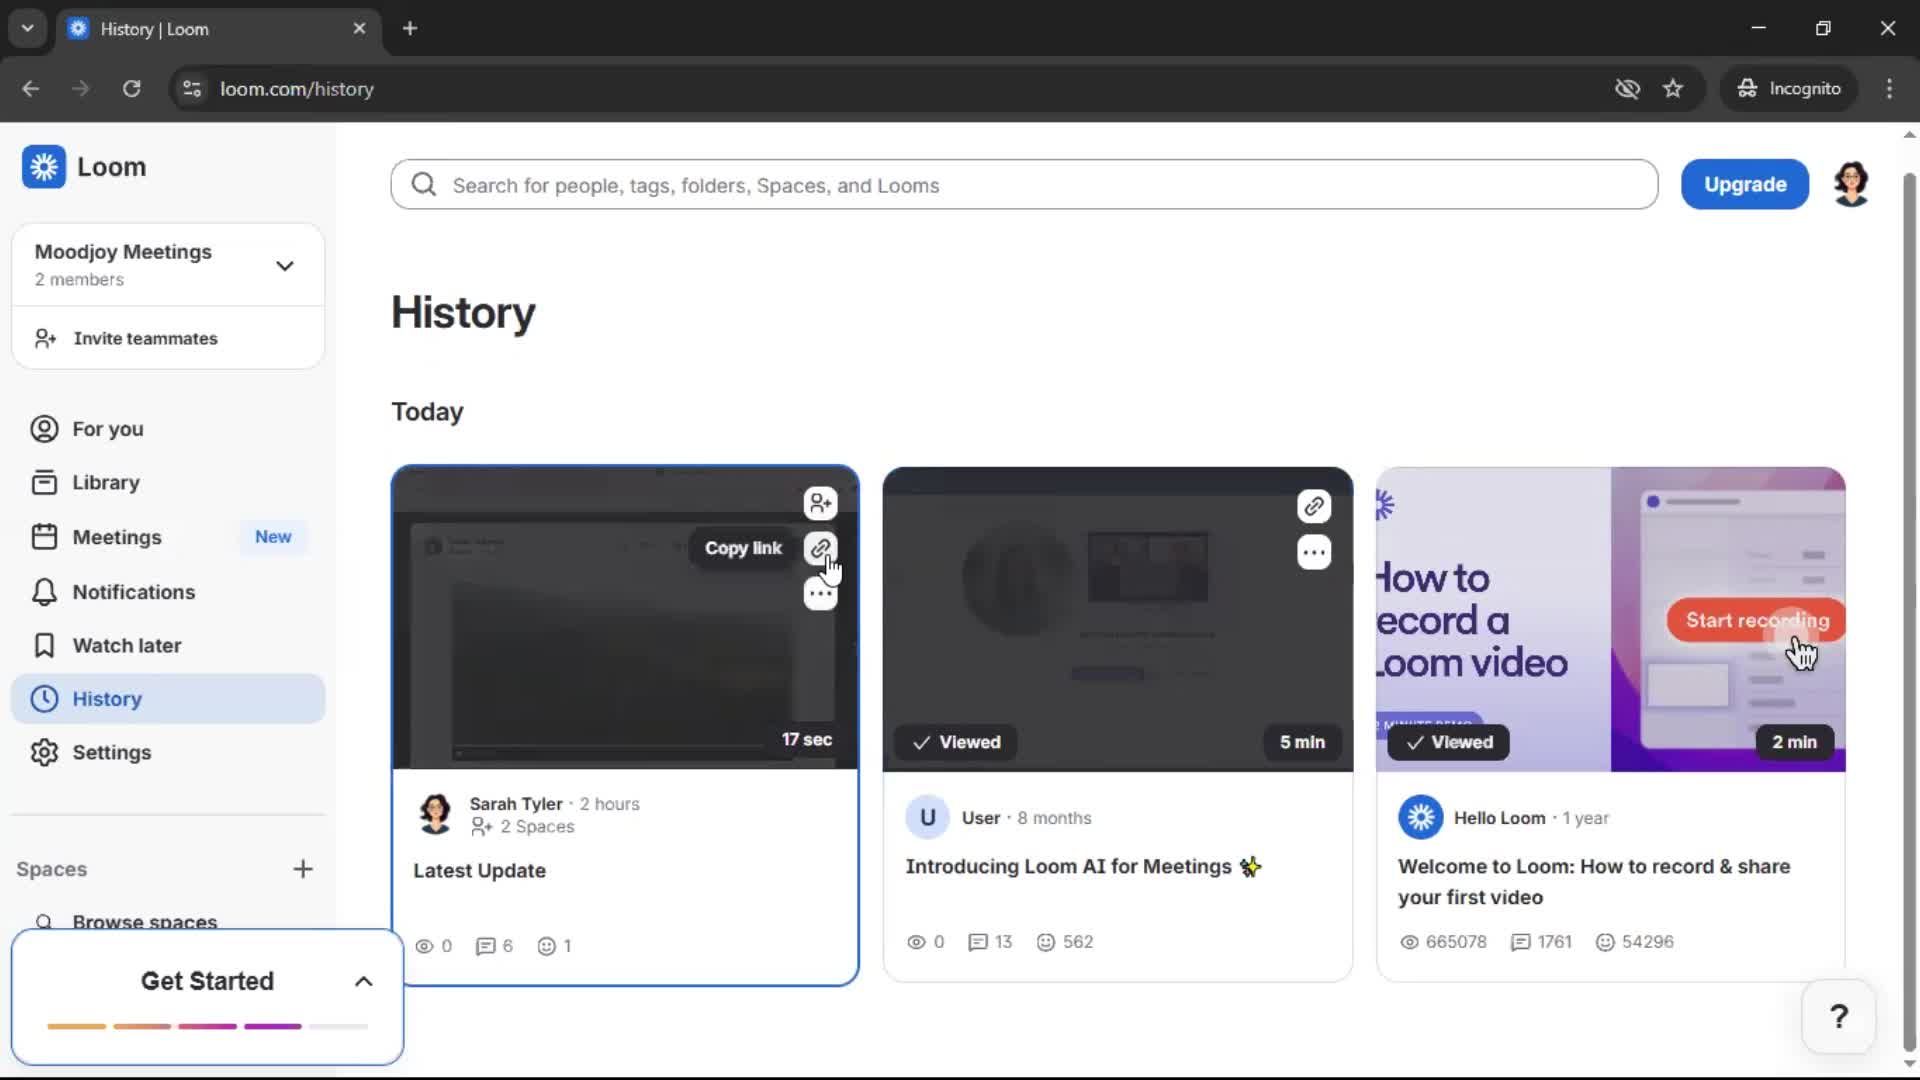Open your profile avatar menu
This screenshot has width=1920, height=1080.
pyautogui.click(x=1851, y=184)
